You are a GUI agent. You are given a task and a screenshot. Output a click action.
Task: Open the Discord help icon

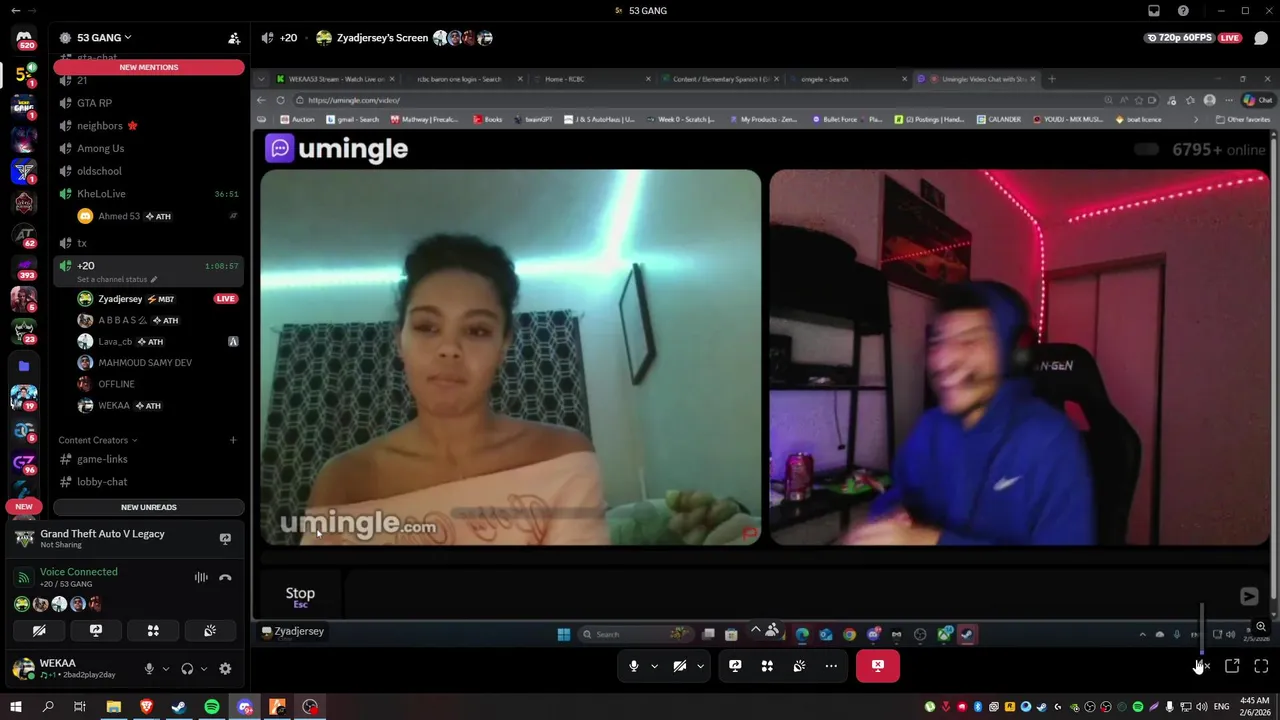tap(1183, 11)
